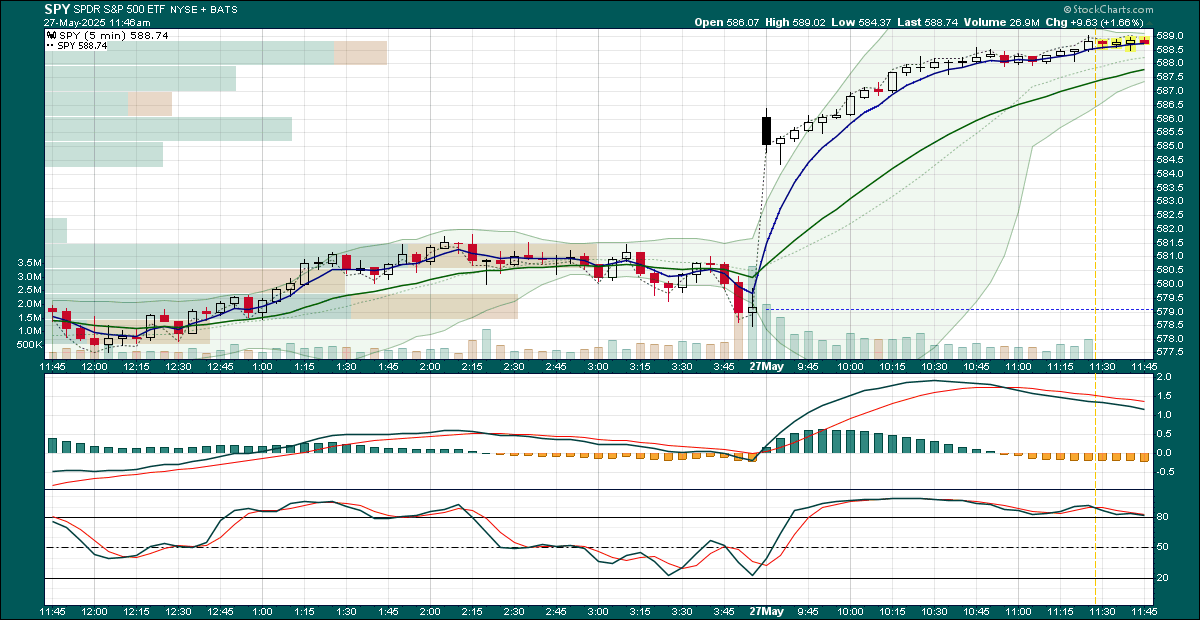
Task: Click the 578.0 price axis label
Action: pyautogui.click(x=1169, y=339)
